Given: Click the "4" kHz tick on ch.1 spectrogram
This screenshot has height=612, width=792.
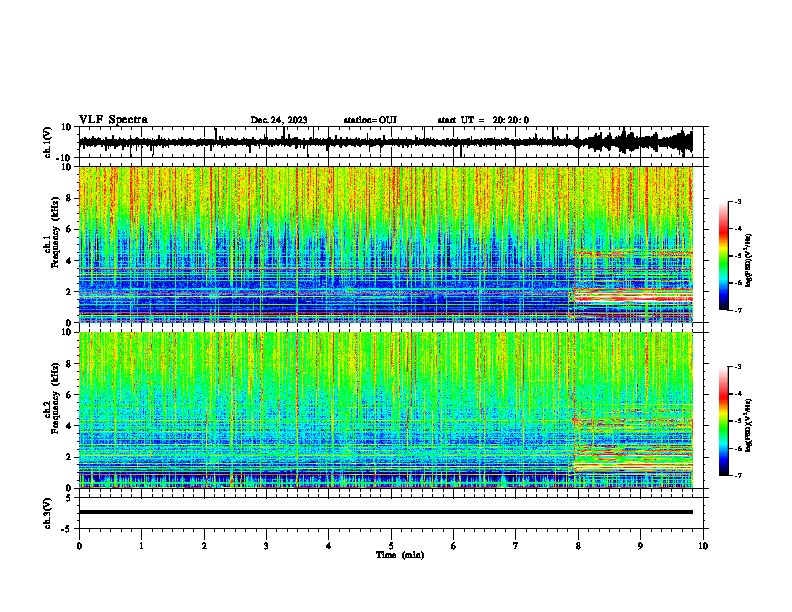Looking at the screenshot, I should [70, 261].
